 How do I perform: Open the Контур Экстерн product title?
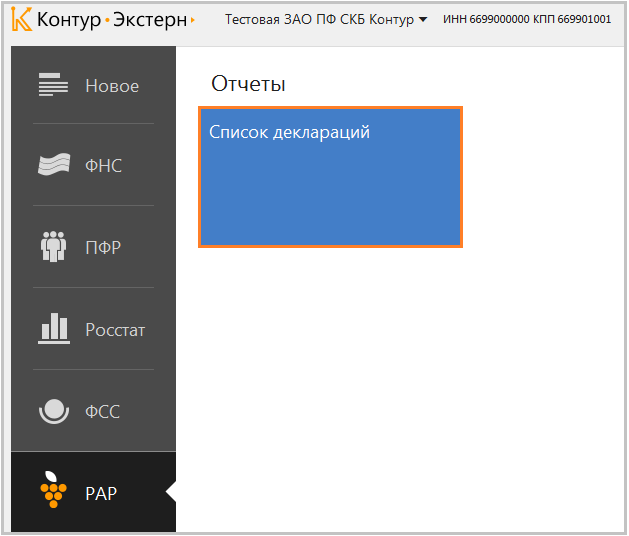[x=112, y=19]
